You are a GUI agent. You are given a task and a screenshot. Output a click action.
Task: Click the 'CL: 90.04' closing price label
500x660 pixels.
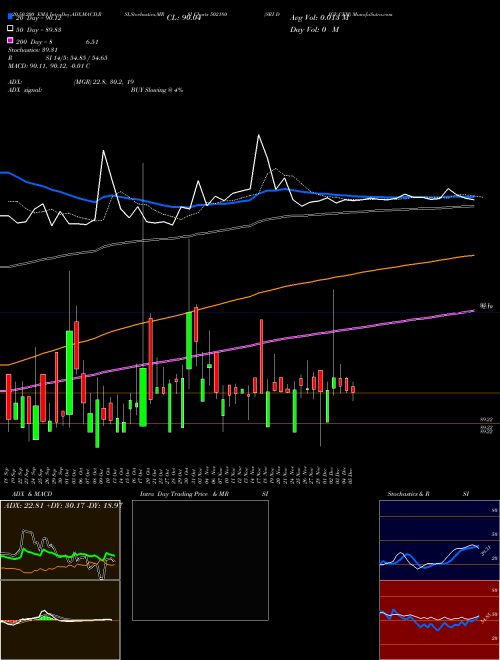184,18
